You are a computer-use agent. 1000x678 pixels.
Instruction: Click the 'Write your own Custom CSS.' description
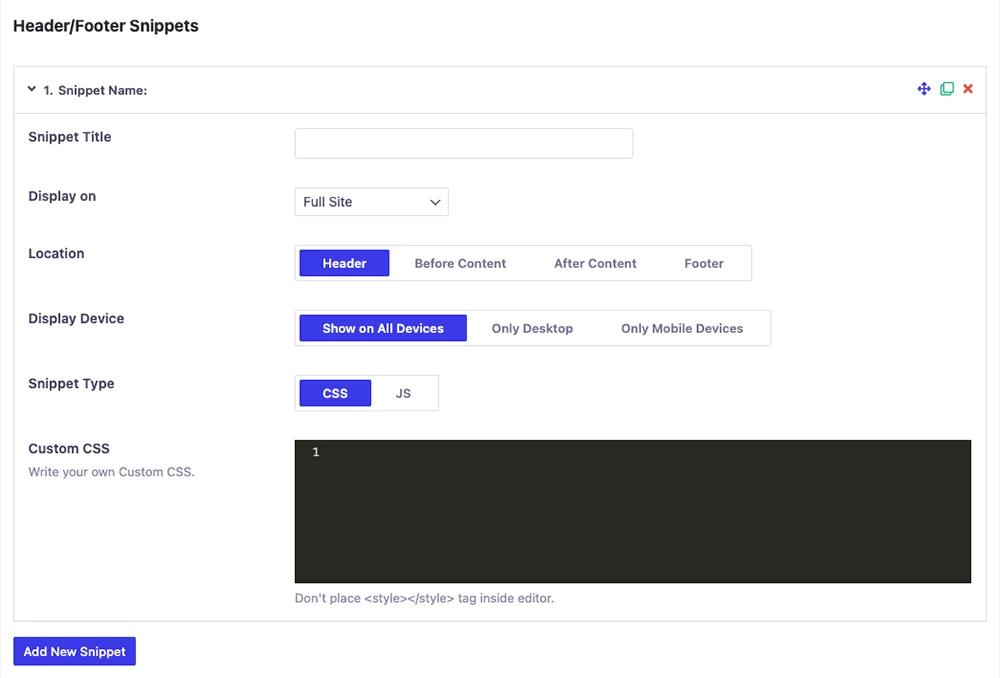(x=112, y=472)
